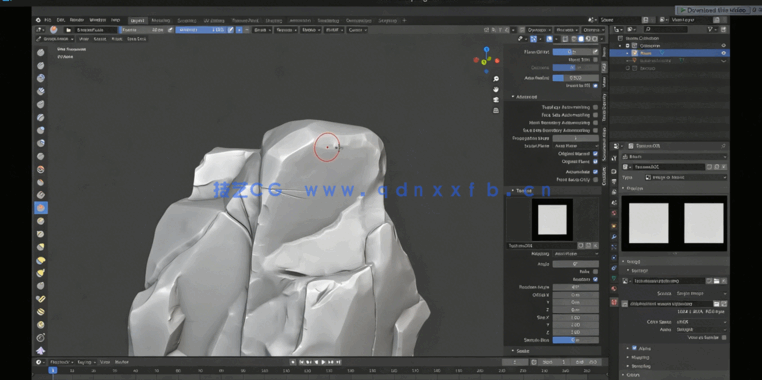Viewport: 762px width, 380px height.
Task: Open the Material properties tab
Action: click(614, 289)
